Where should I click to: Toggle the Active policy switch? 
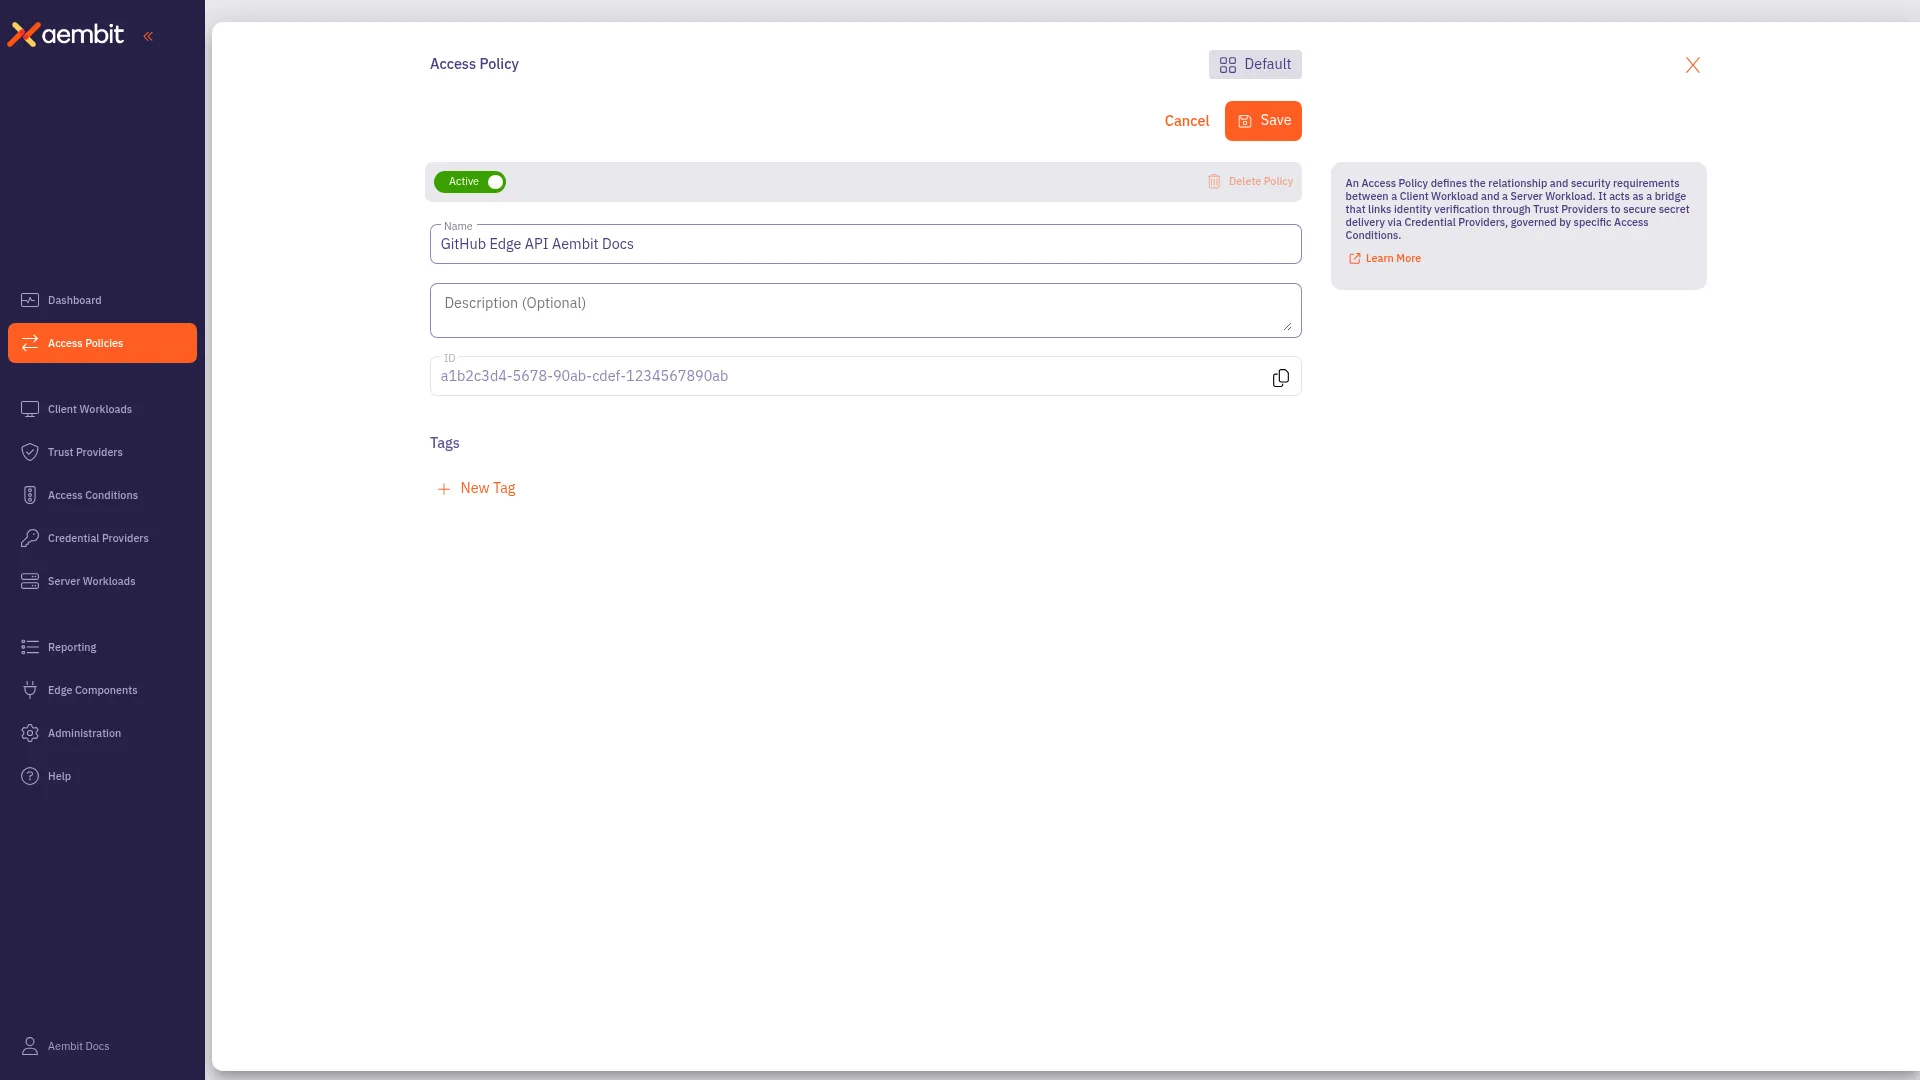(x=470, y=182)
